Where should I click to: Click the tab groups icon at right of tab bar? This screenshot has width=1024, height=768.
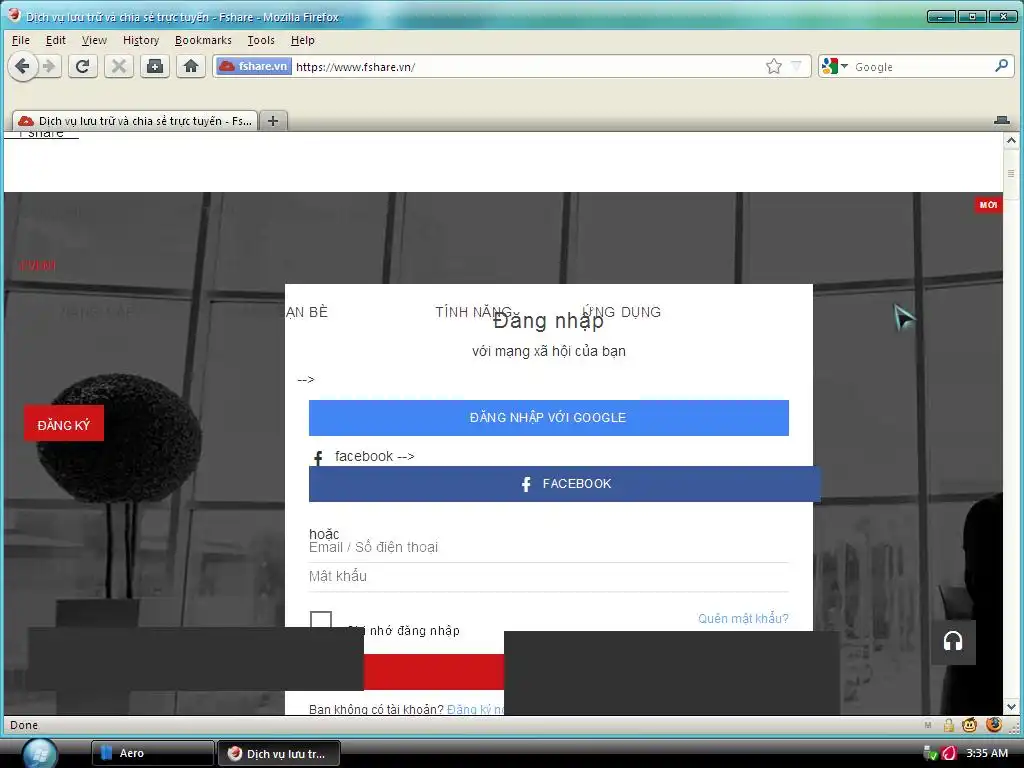tap(1002, 121)
